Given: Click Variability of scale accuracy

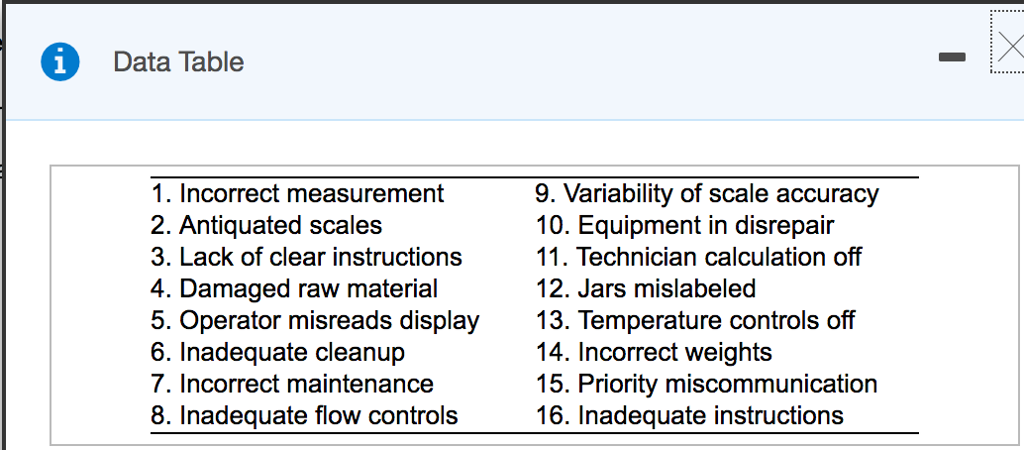Looking at the screenshot, I should (707, 193).
